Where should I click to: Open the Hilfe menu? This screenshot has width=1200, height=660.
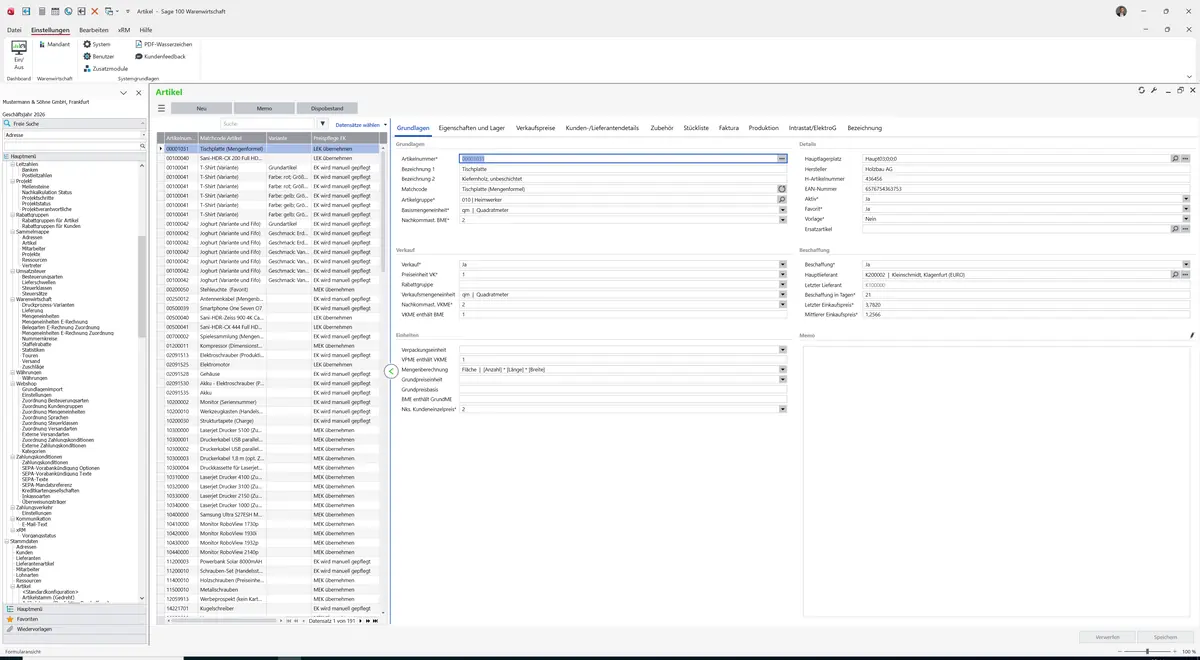[146, 30]
